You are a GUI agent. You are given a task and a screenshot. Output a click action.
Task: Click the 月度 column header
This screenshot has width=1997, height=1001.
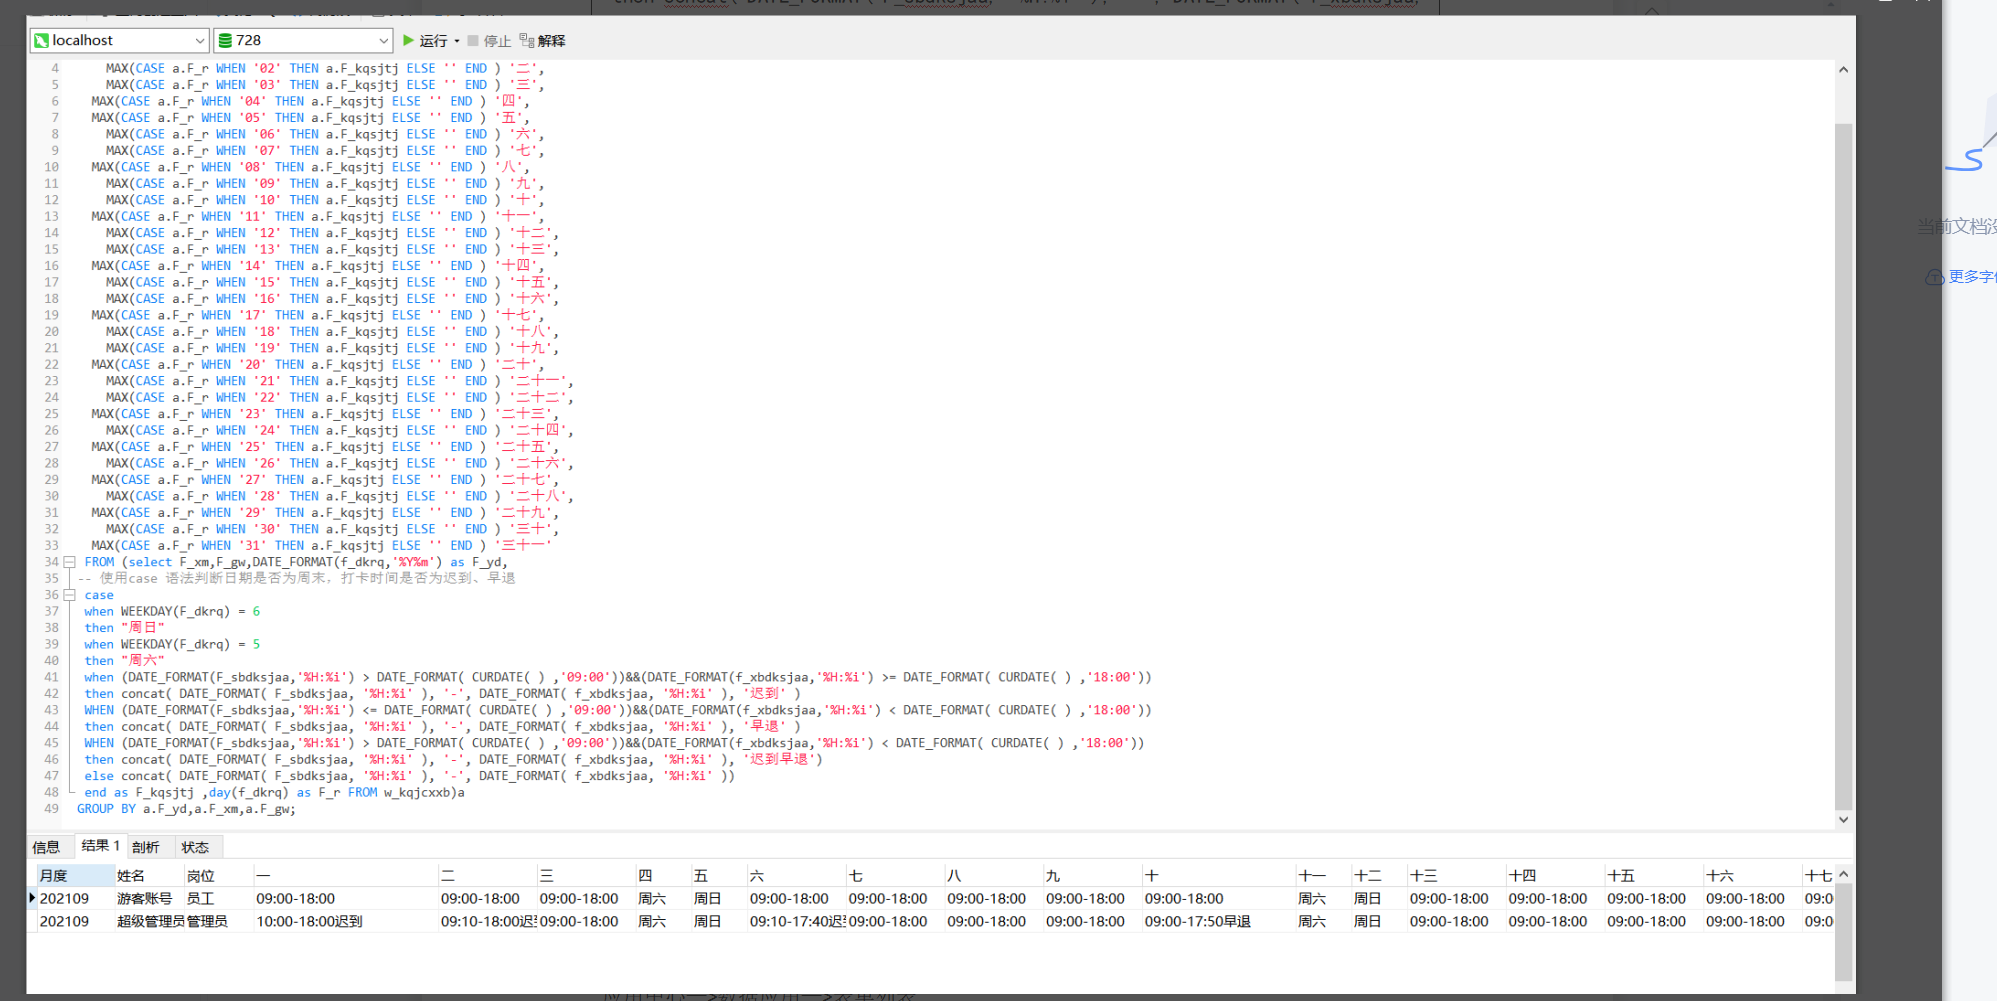click(54, 875)
